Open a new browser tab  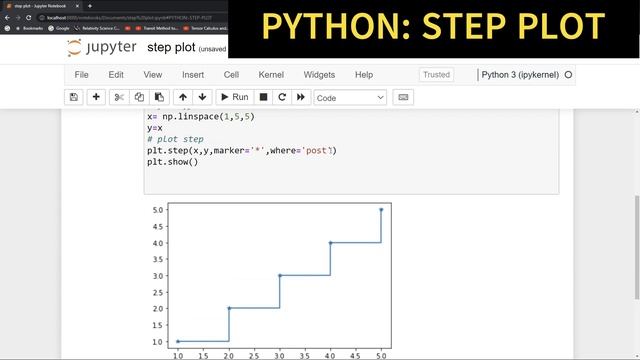click(x=90, y=6)
